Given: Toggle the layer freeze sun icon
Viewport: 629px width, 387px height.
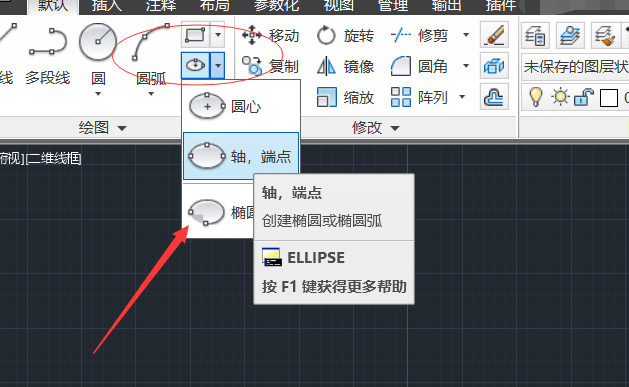Looking at the screenshot, I should point(560,97).
